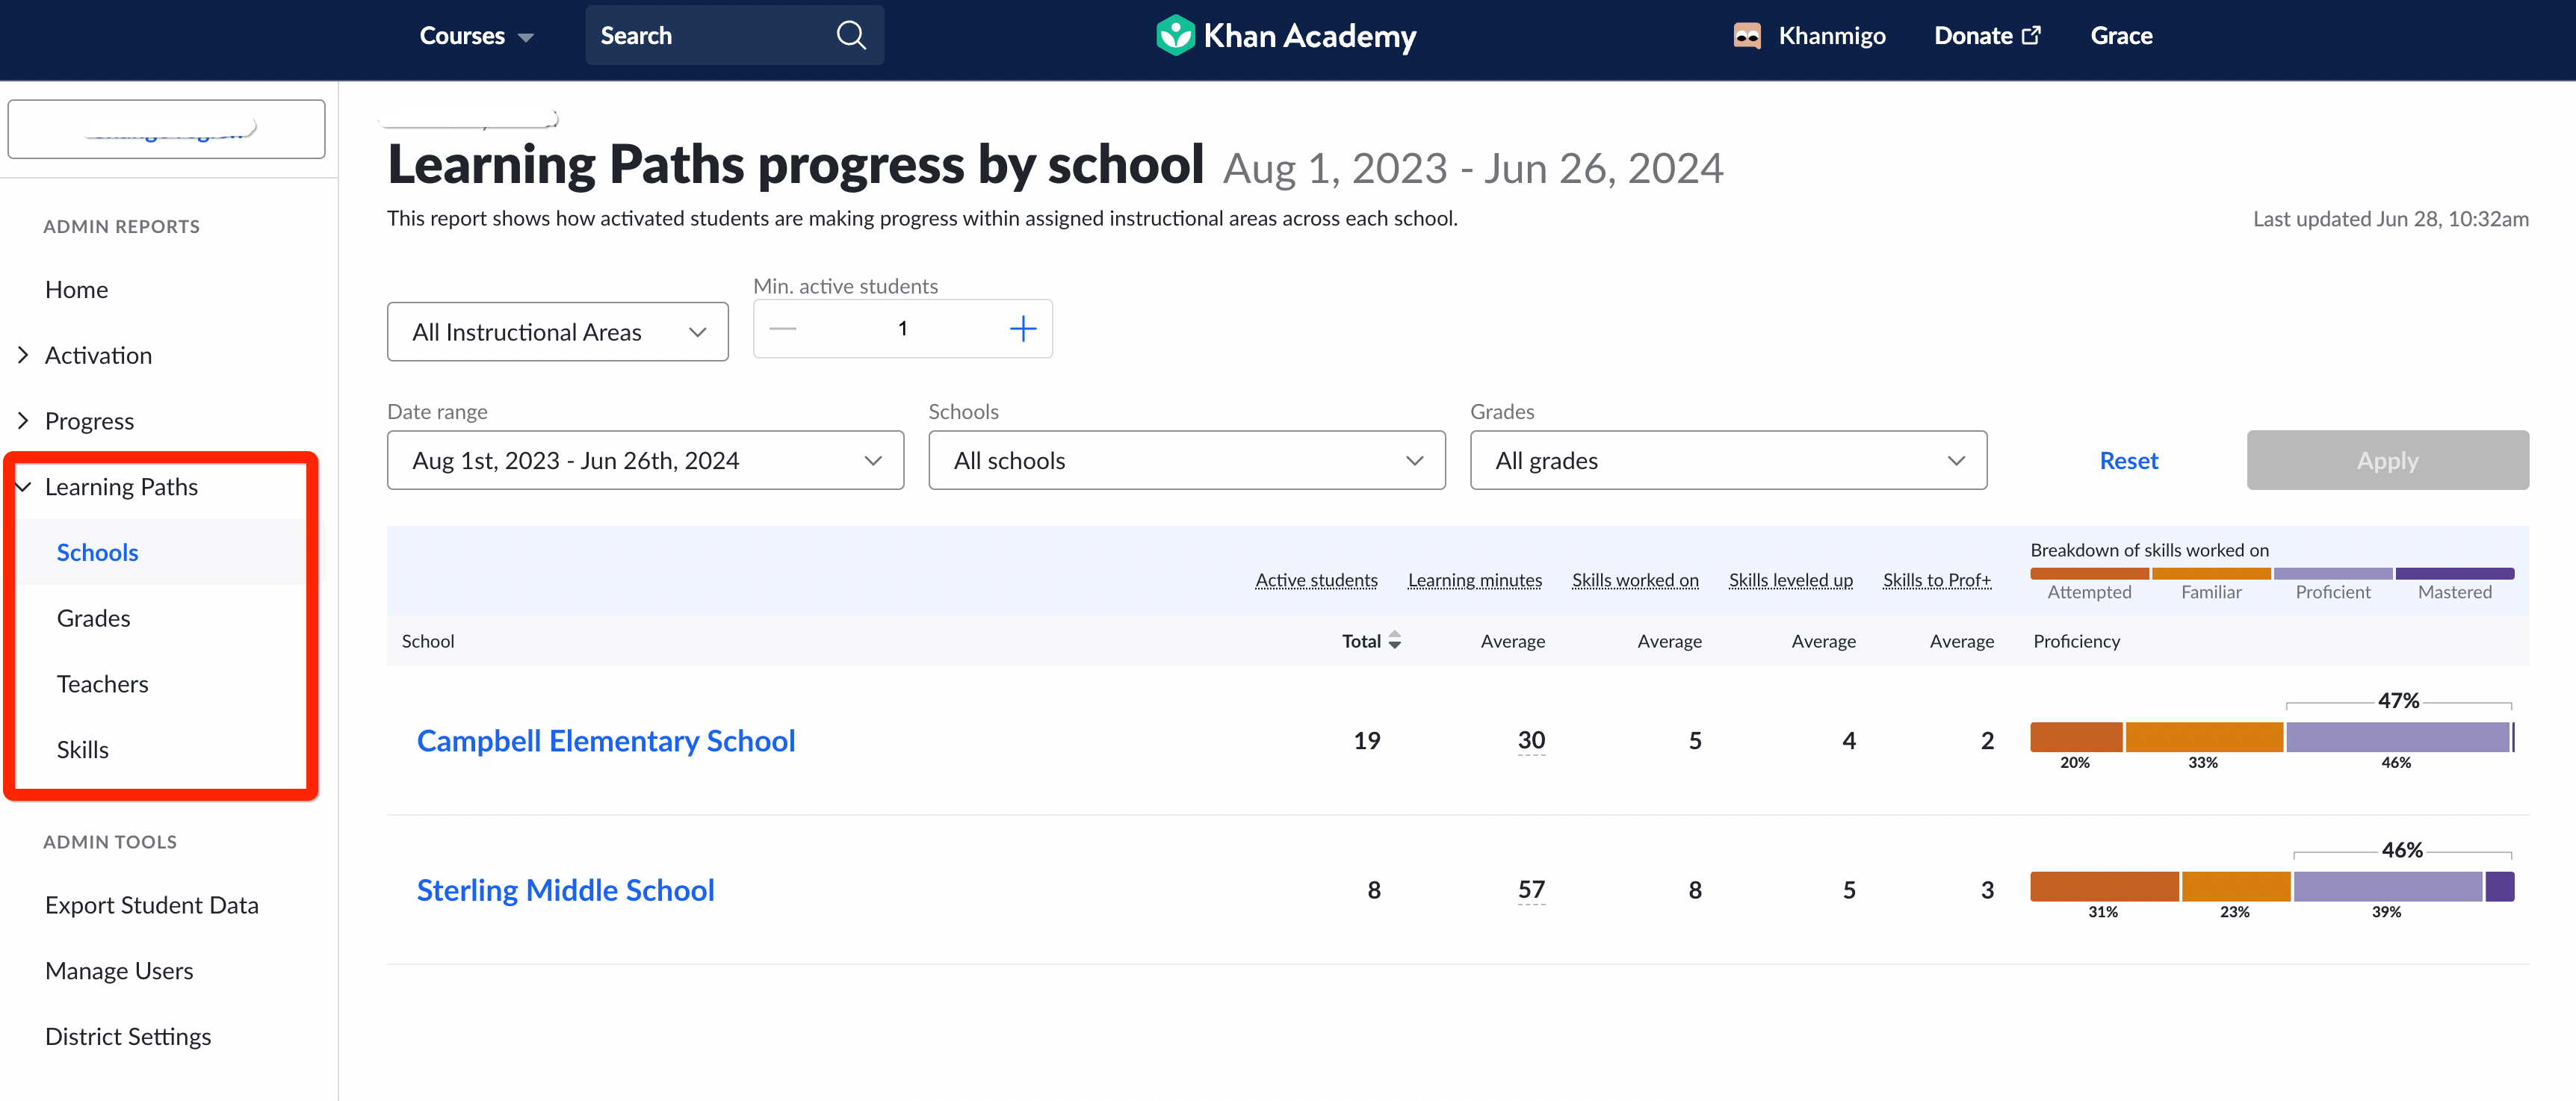
Task: Select Grades under Learning Paths
Action: (x=93, y=617)
